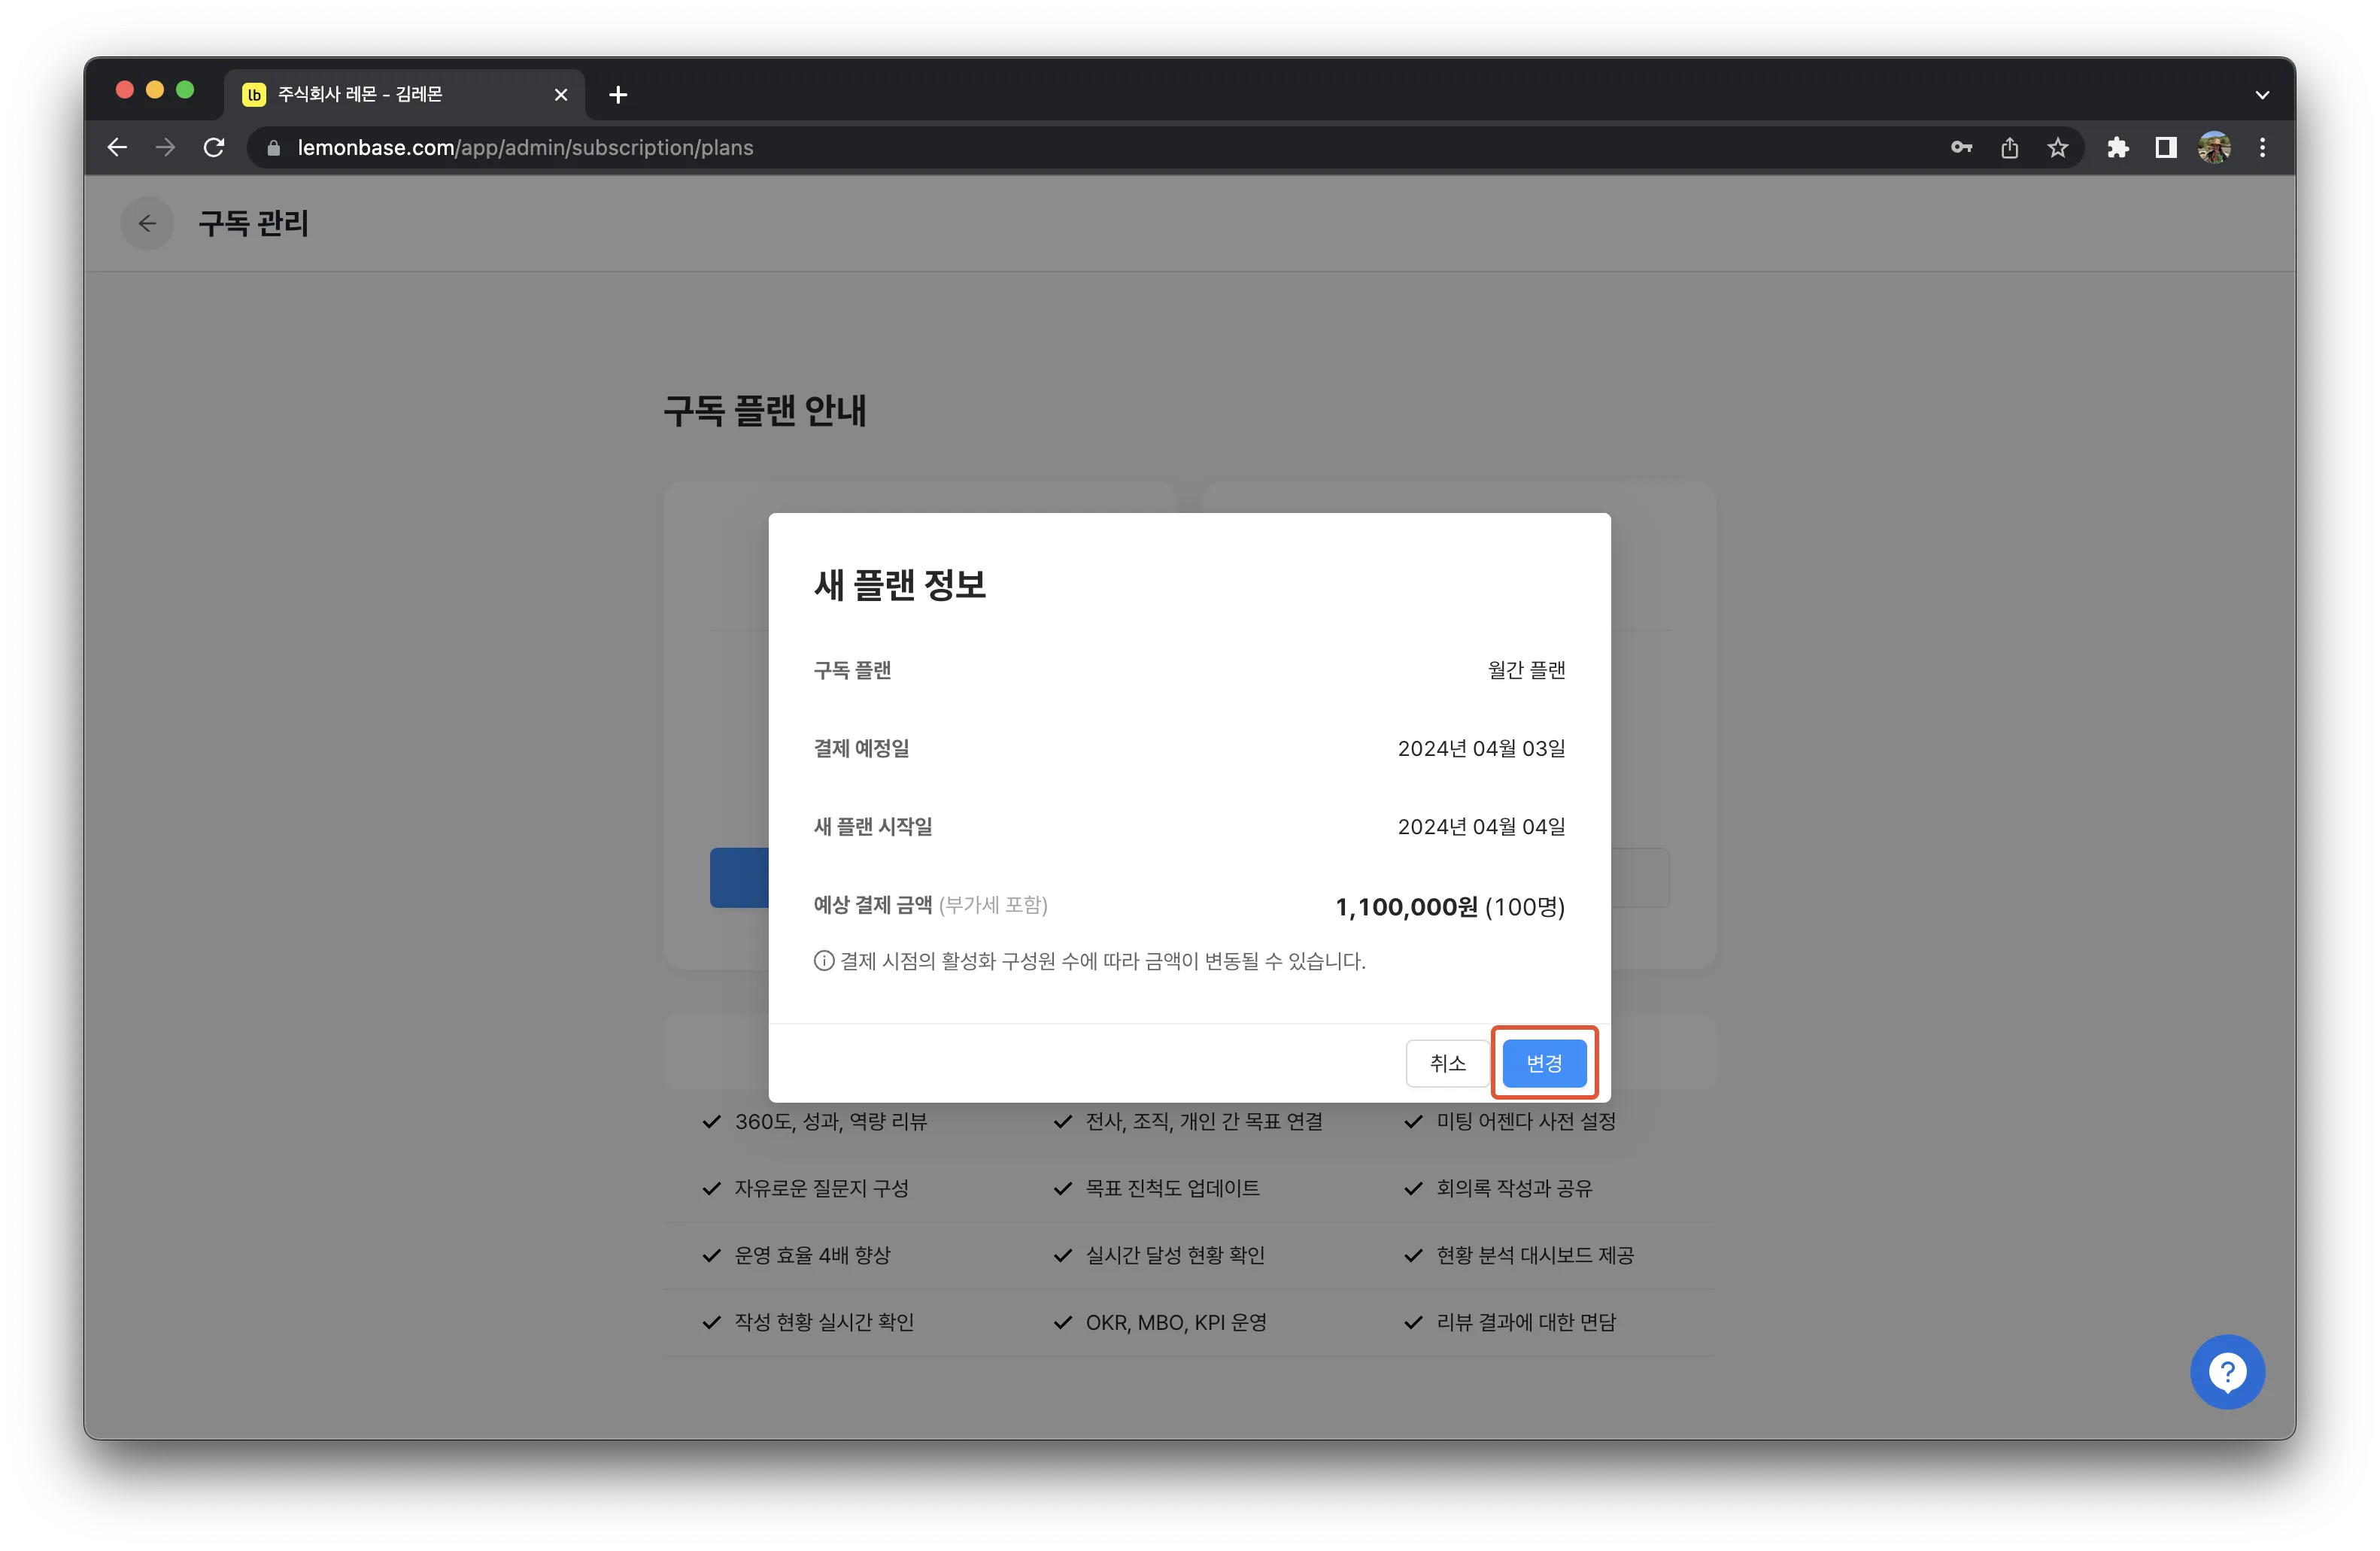Click 현황 분석 대시보드 제공 feature
The width and height of the screenshot is (2380, 1551).
pyautogui.click(x=1535, y=1255)
